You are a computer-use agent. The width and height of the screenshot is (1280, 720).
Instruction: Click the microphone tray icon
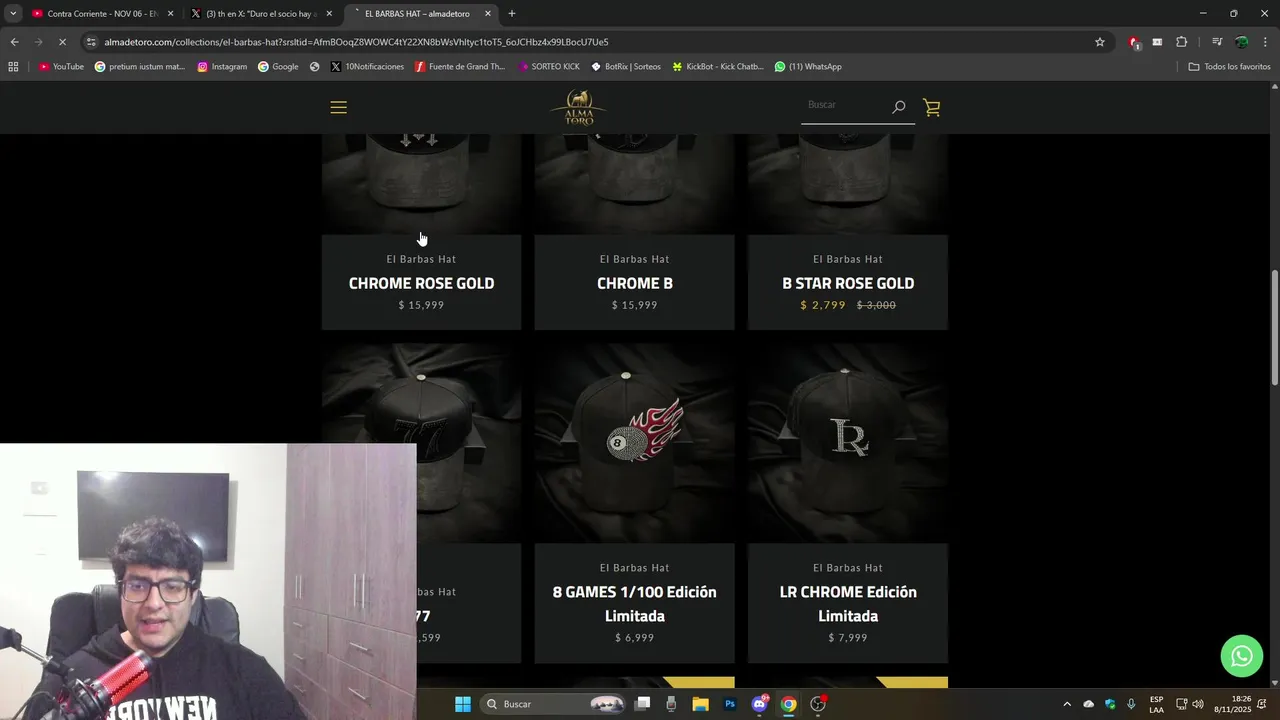1131,704
